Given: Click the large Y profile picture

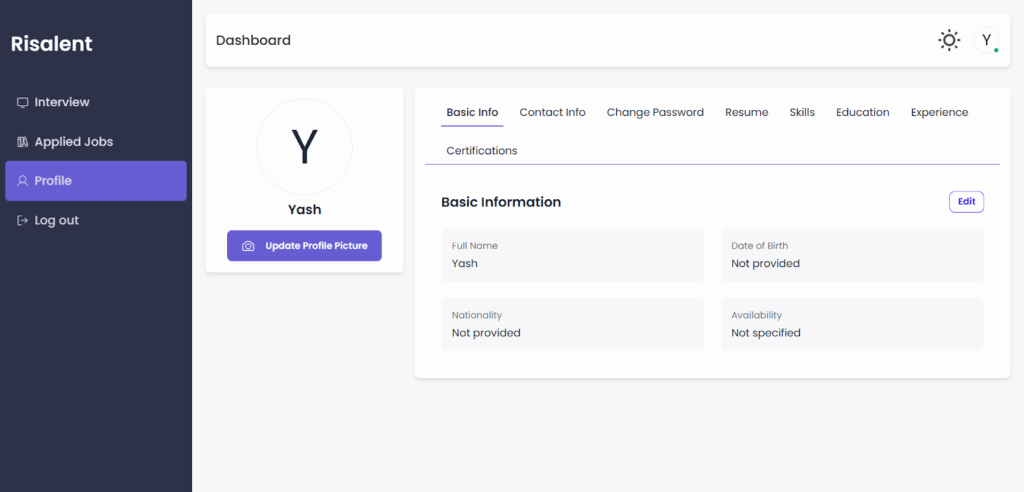Looking at the screenshot, I should 304,147.
